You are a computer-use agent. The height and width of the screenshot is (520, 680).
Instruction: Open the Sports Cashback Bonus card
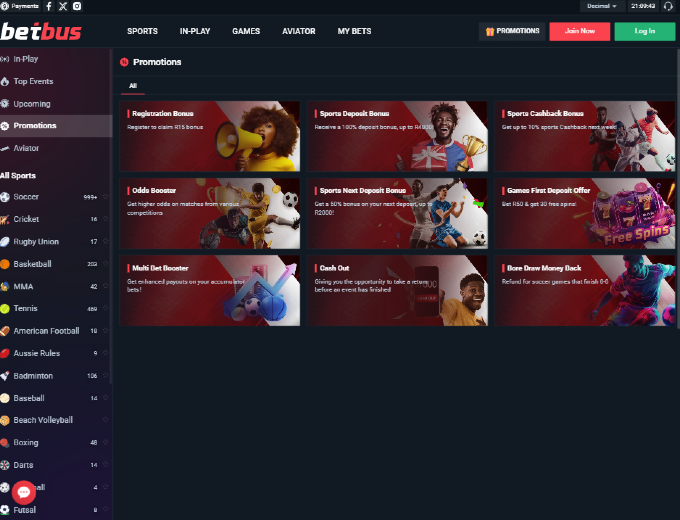point(585,136)
